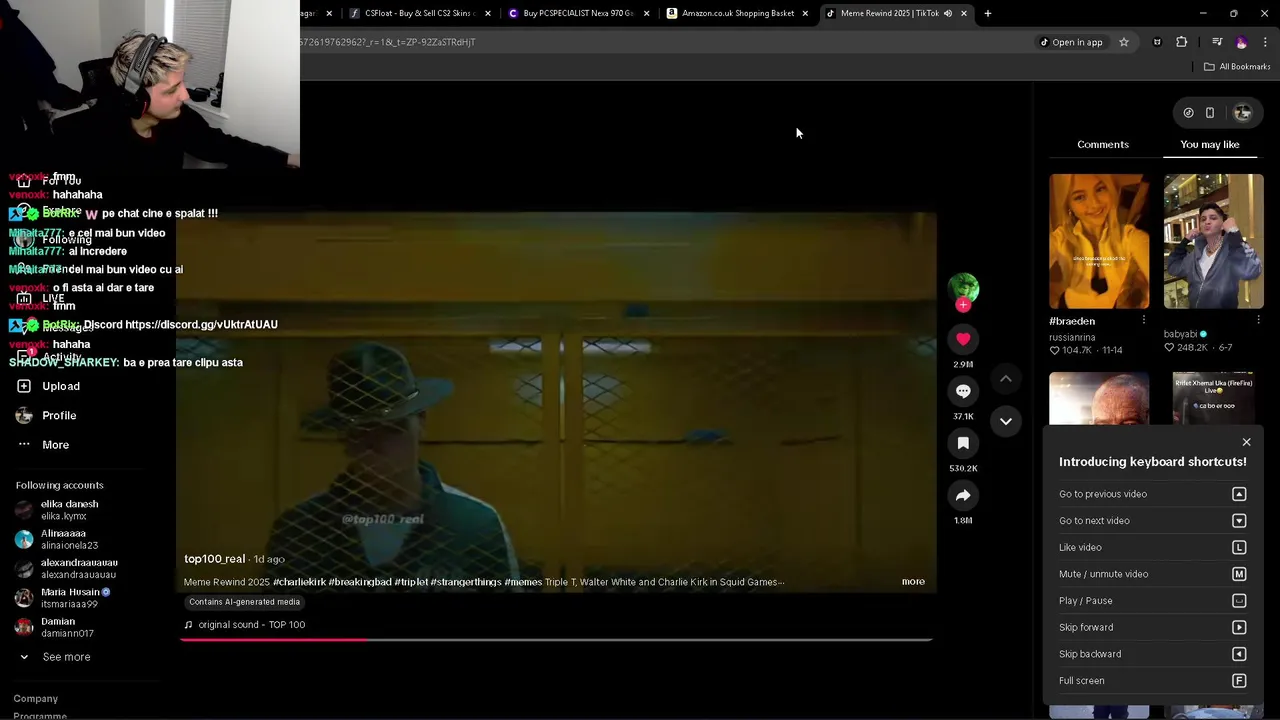Mute the TikTok tab via speaker icon

coord(948,13)
